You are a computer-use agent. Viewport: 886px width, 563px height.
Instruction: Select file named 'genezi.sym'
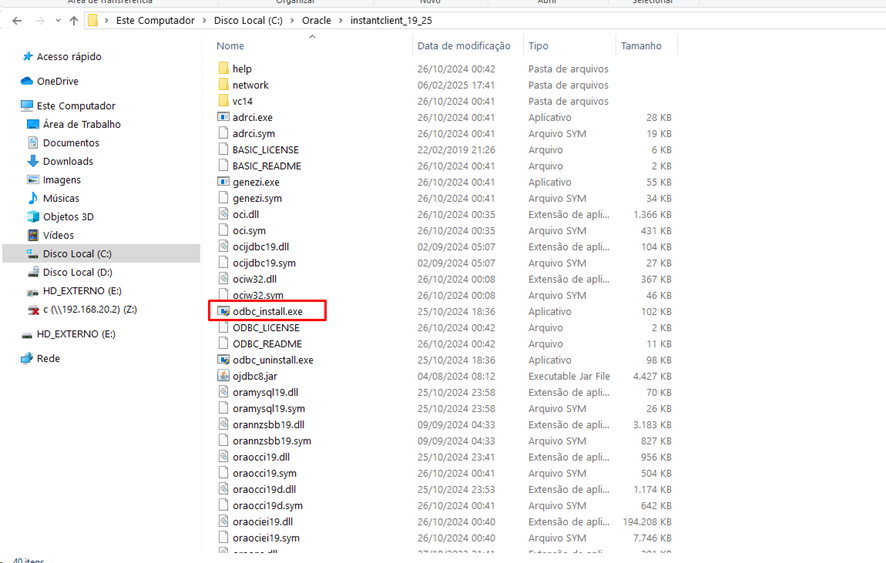point(257,198)
